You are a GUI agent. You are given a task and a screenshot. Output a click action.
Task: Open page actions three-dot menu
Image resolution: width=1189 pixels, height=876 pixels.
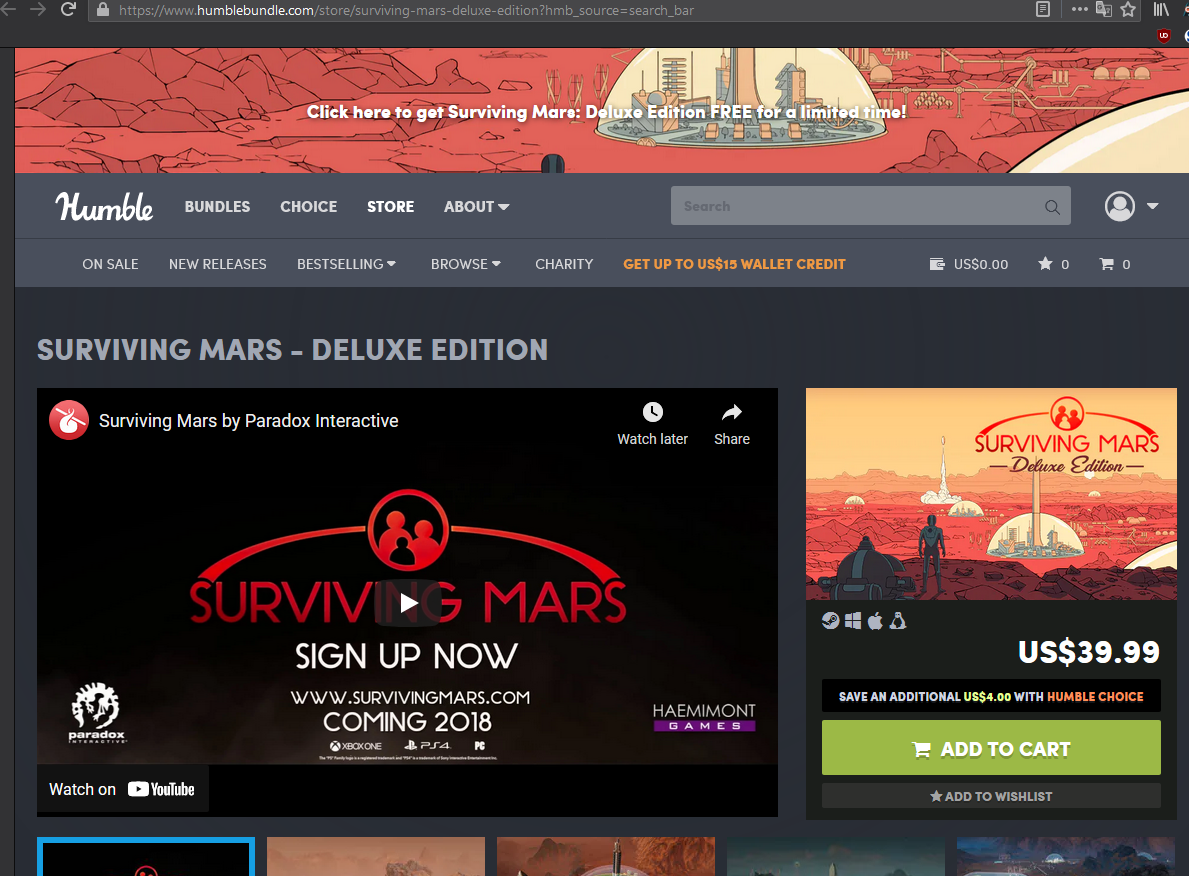pyautogui.click(x=1079, y=9)
